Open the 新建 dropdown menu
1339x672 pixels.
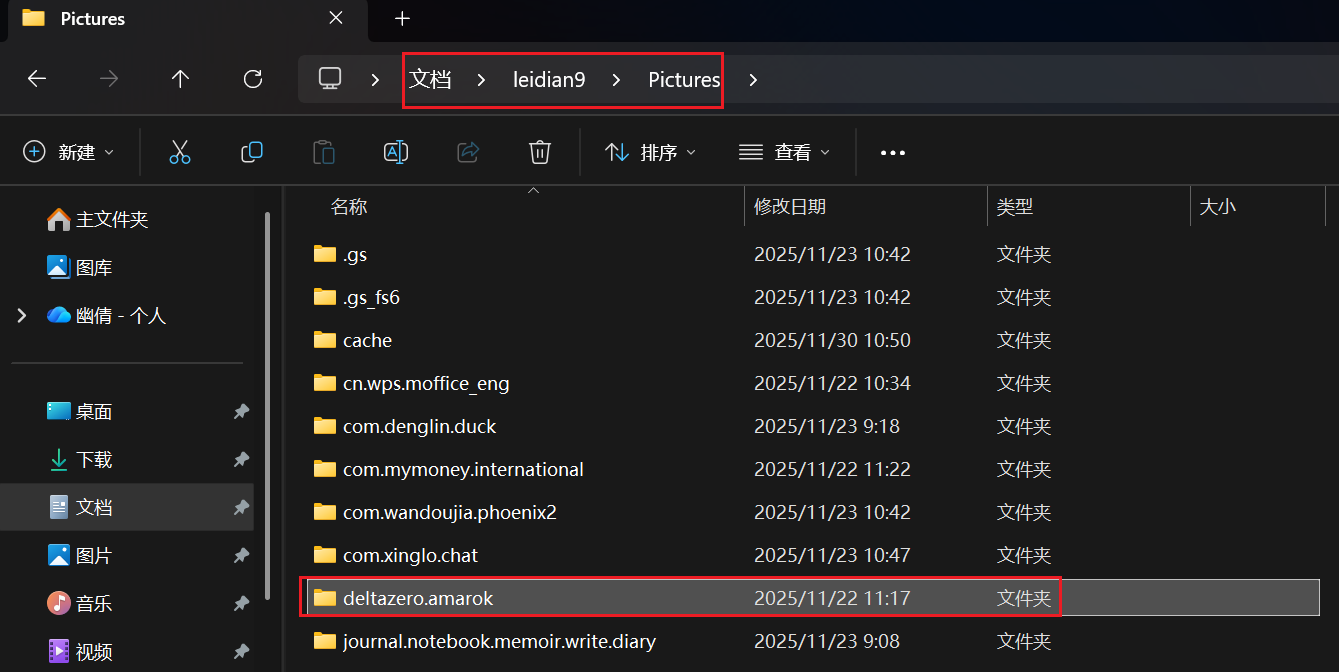[68, 152]
